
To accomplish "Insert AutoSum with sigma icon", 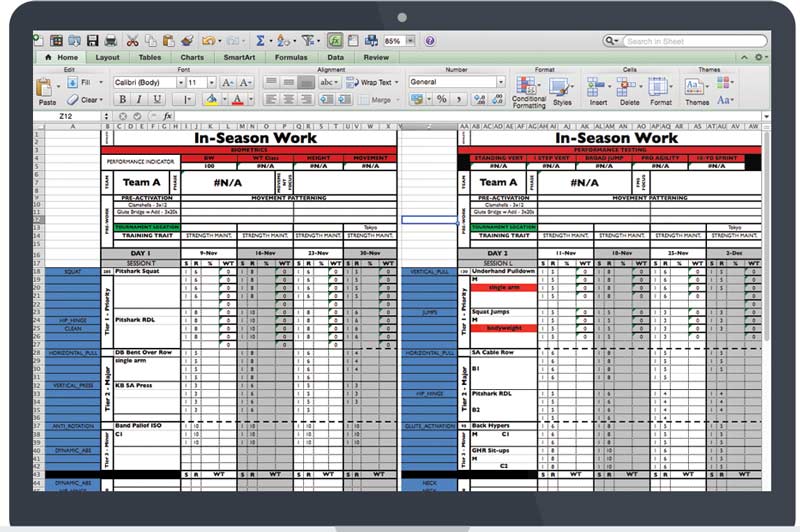I will [x=260, y=41].
